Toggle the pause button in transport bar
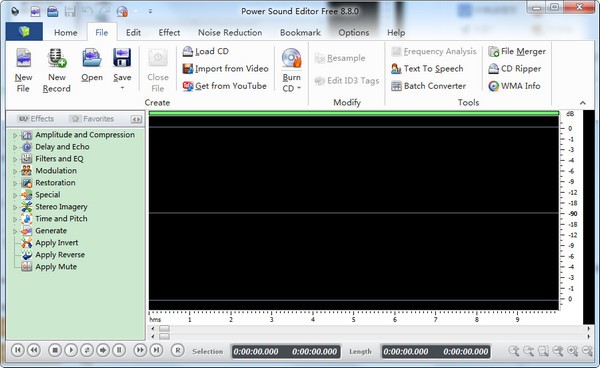 click(119, 350)
